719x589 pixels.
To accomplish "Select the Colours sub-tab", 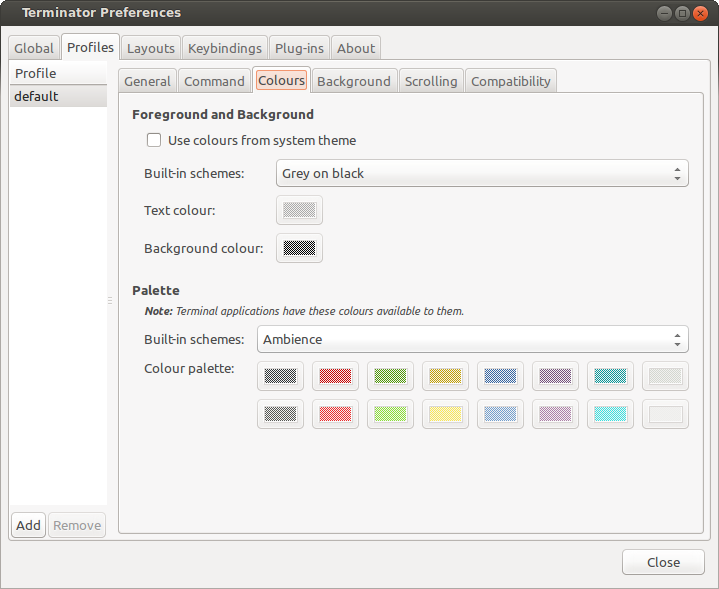I will [282, 80].
